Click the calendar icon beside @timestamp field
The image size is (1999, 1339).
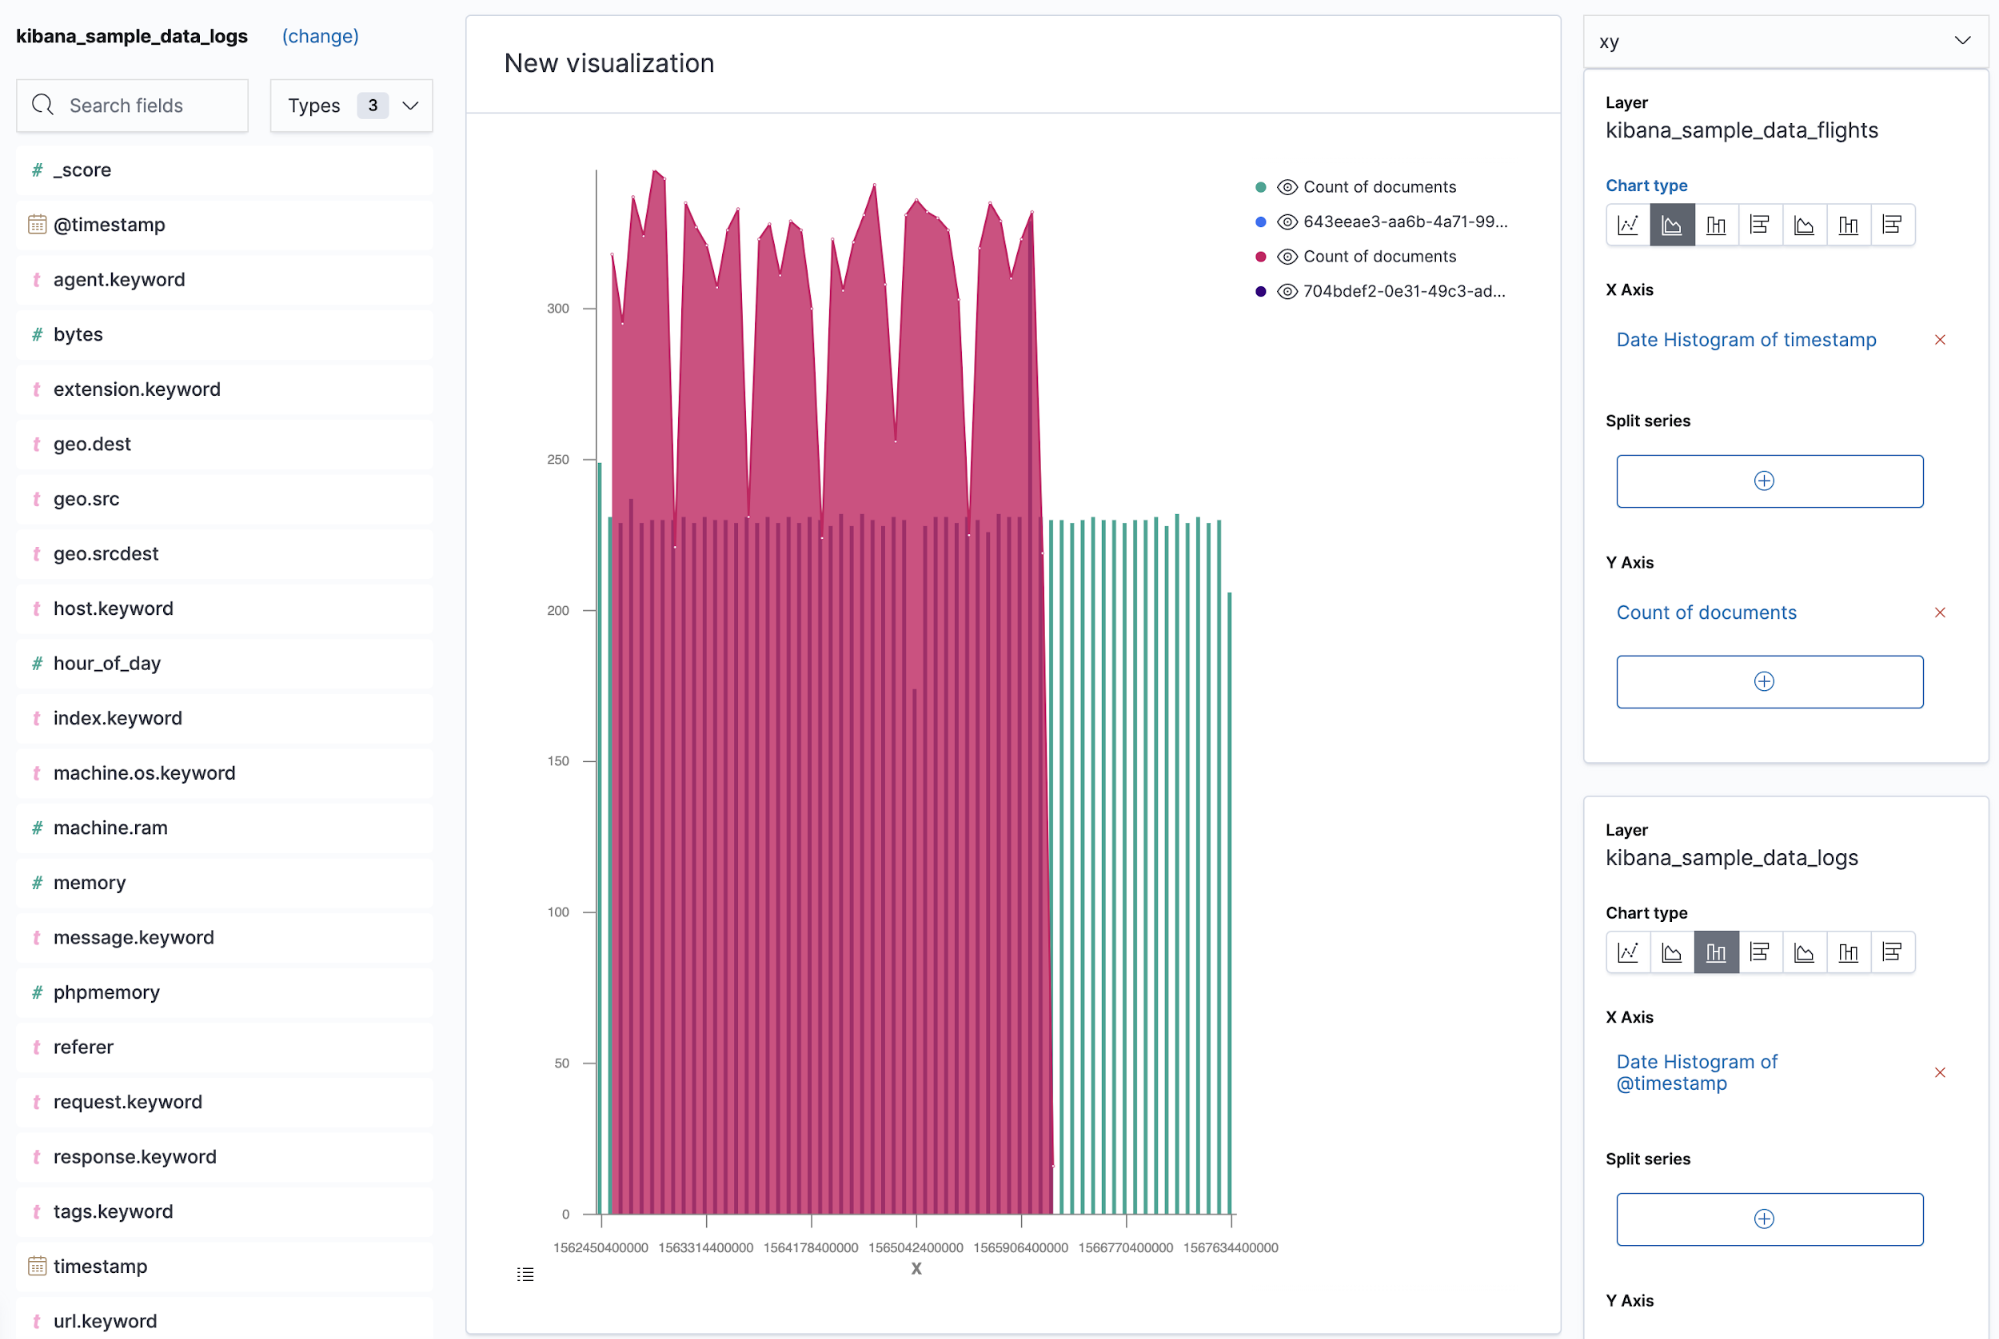pos(37,225)
